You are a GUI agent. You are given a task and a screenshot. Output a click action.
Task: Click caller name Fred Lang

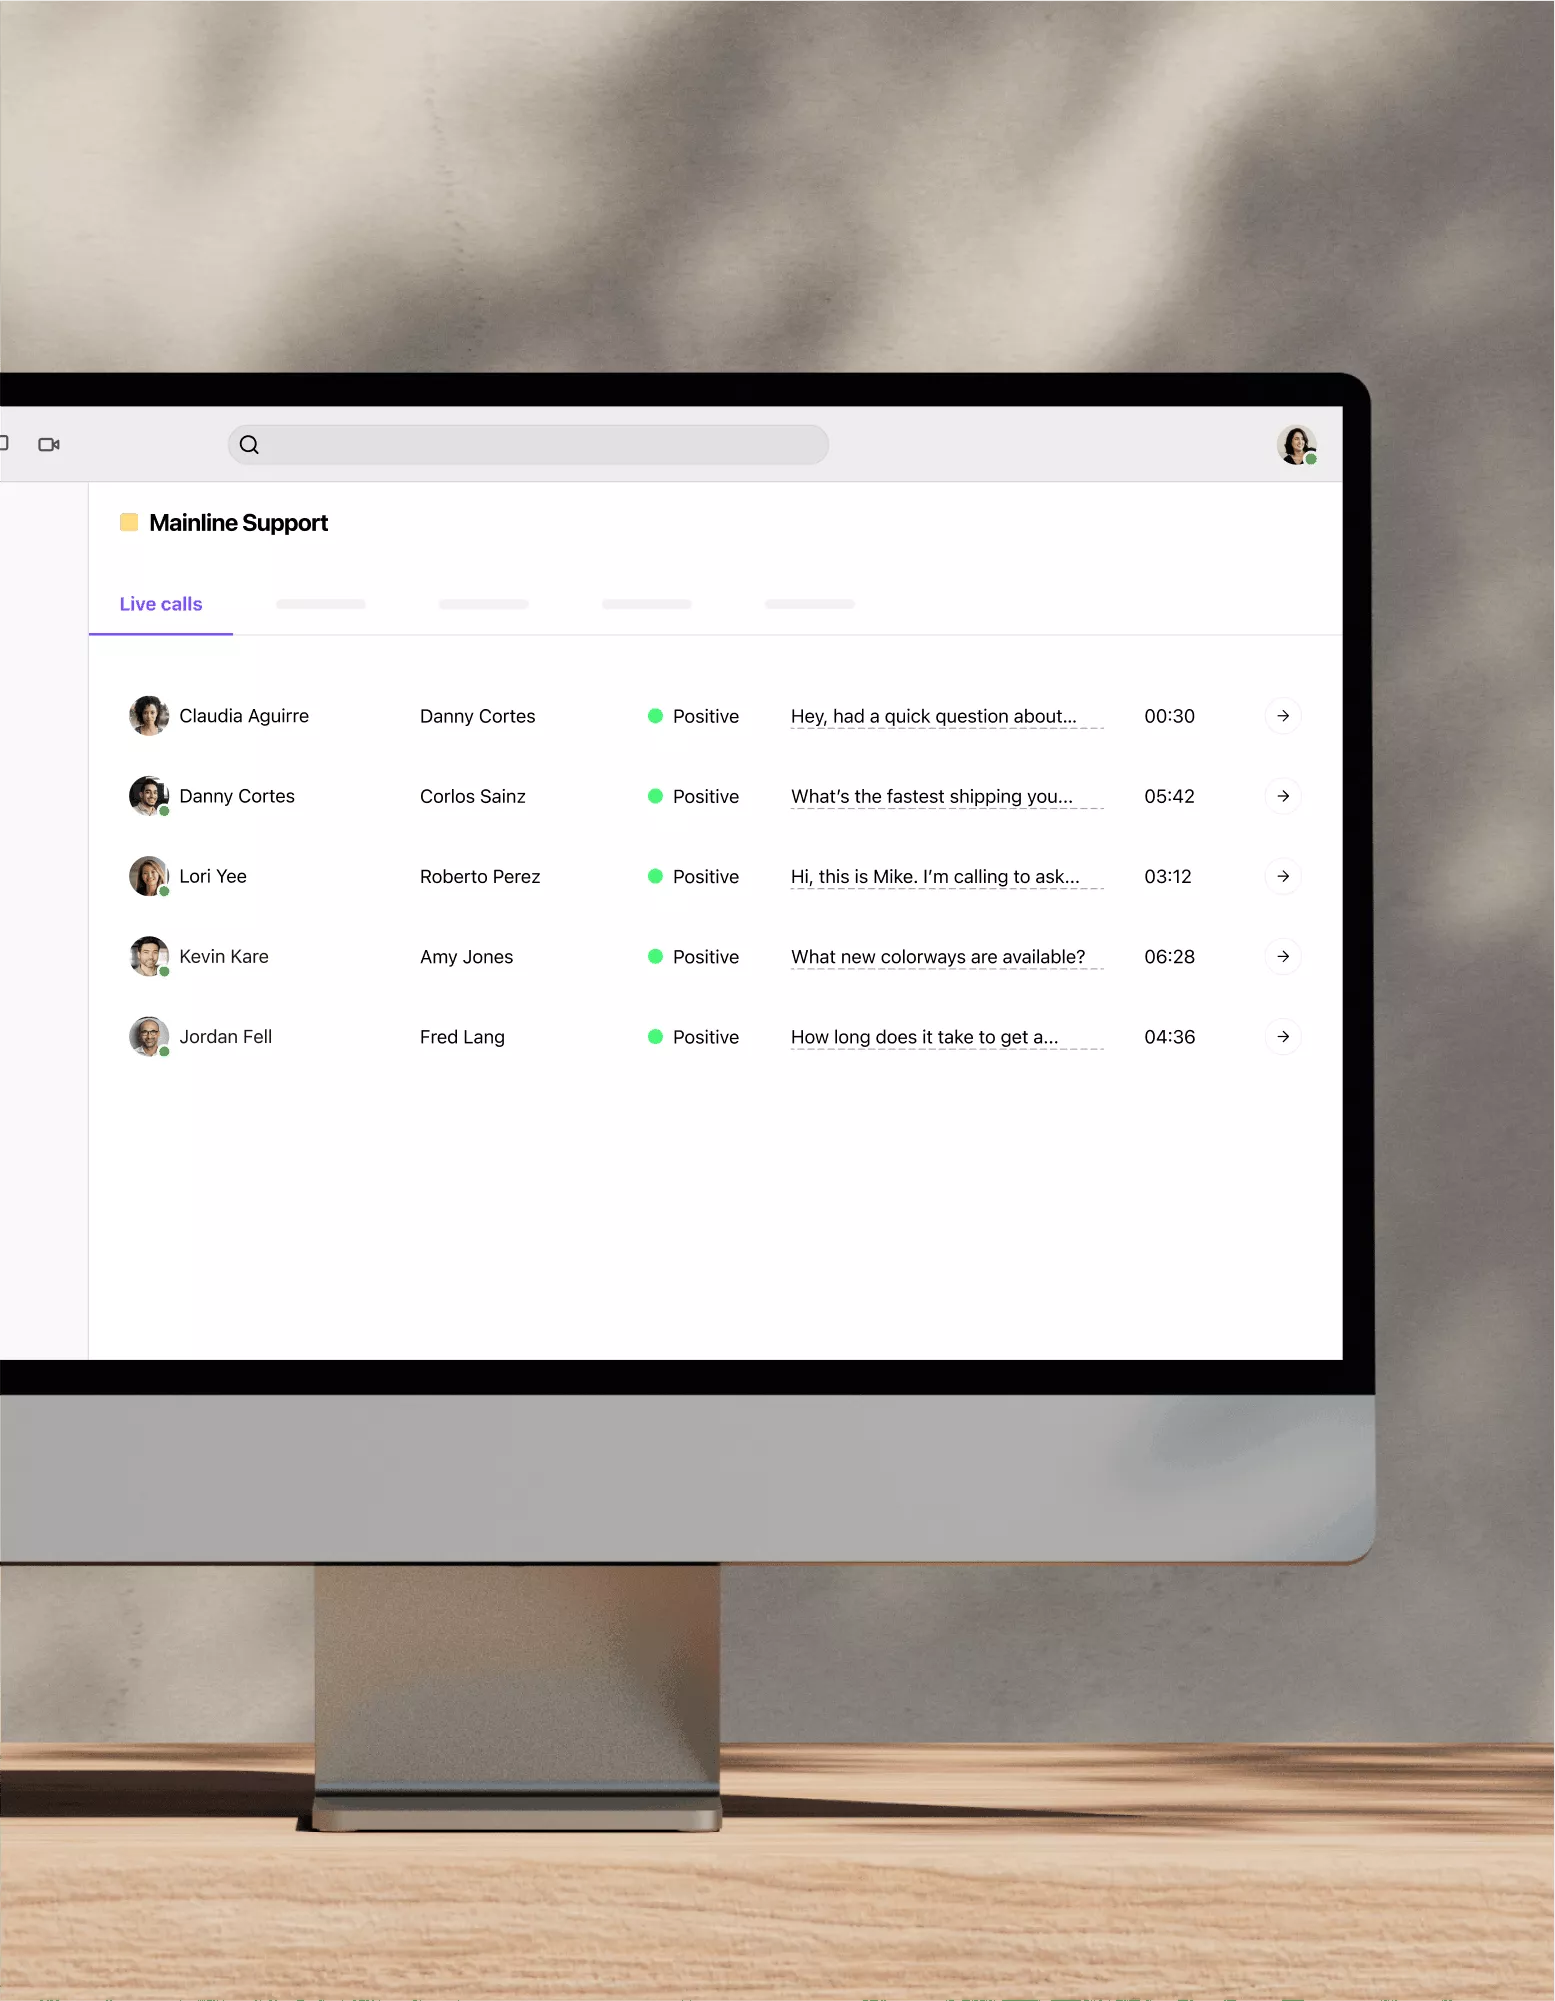(462, 1037)
